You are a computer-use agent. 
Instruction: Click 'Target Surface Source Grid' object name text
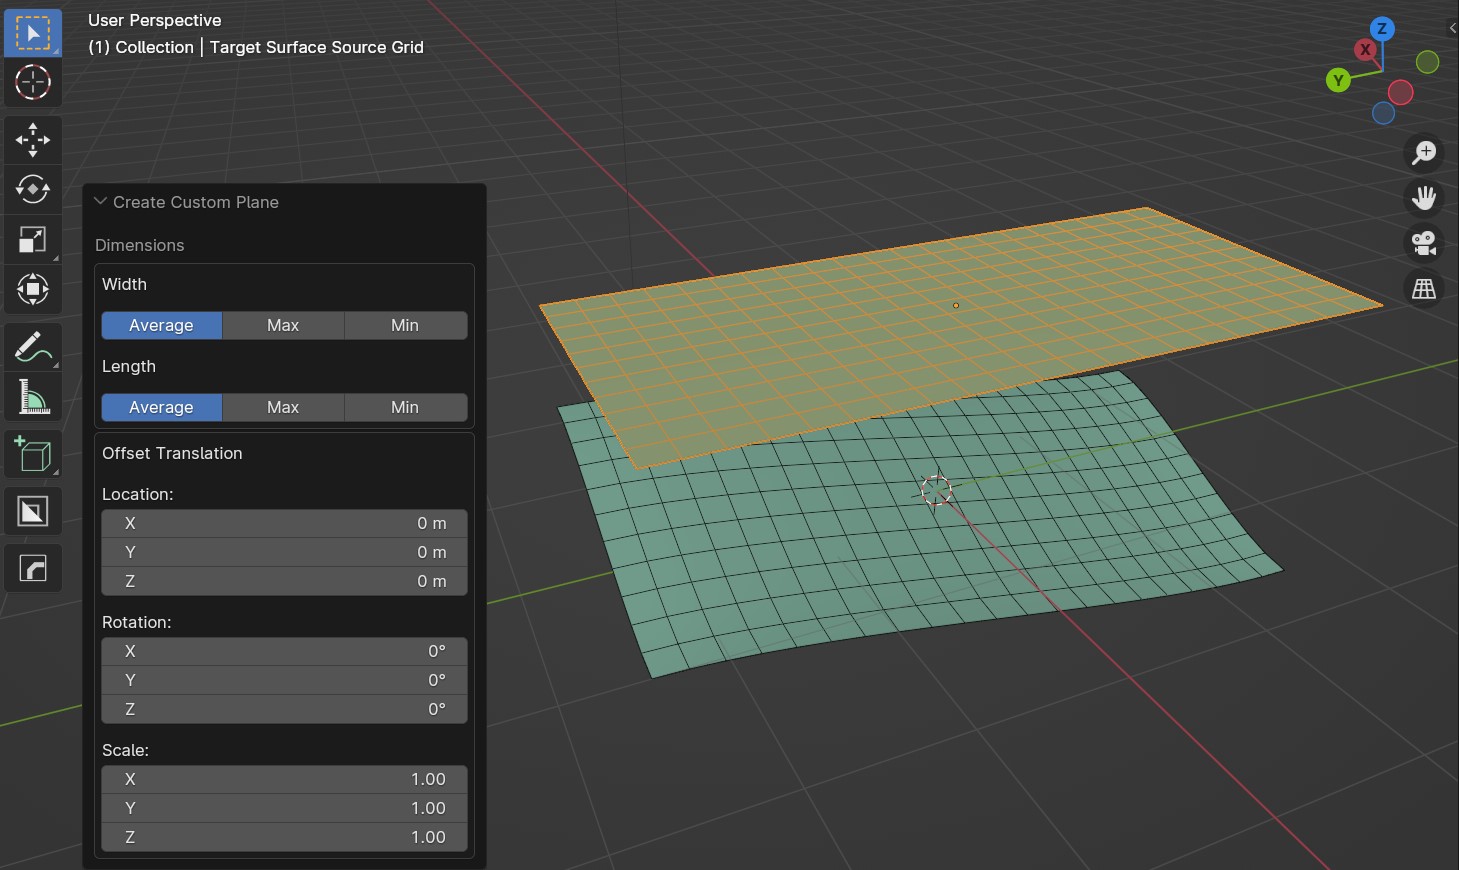tap(317, 47)
